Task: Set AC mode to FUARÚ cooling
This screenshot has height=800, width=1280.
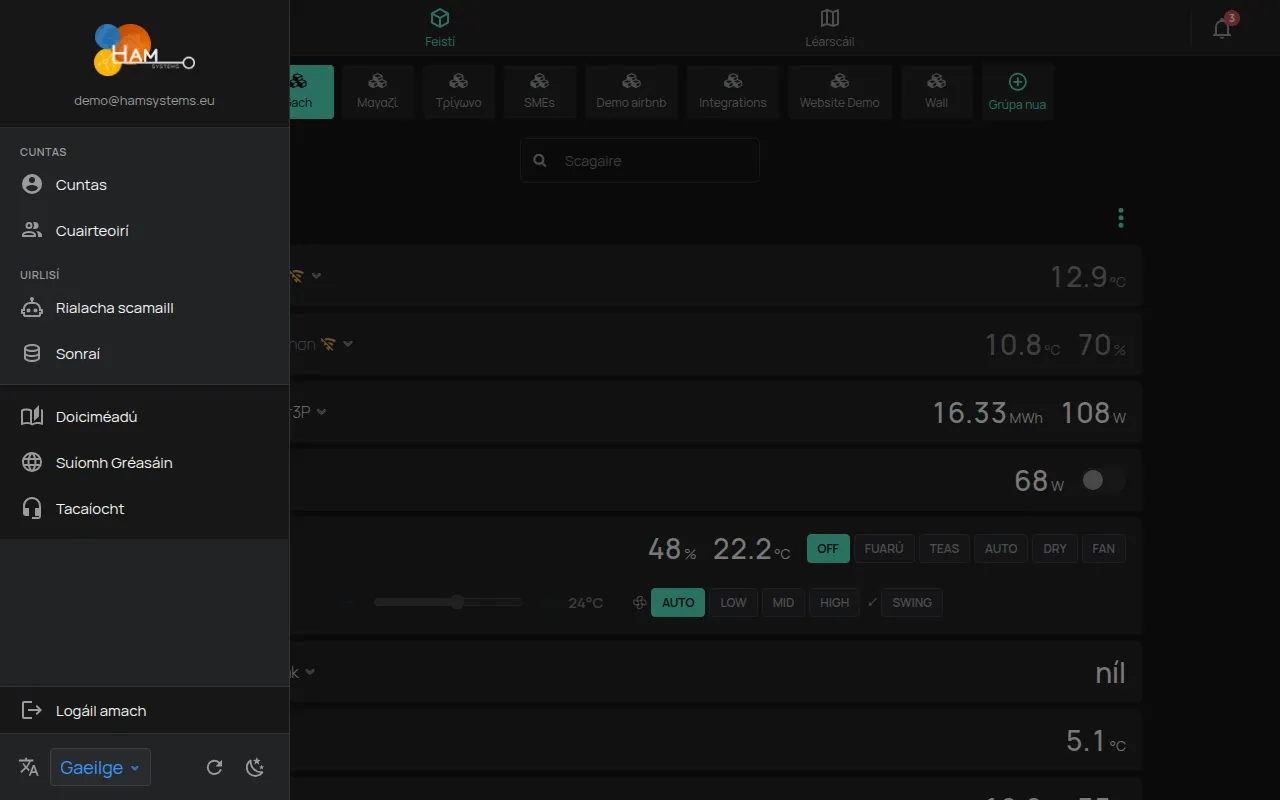Action: click(884, 548)
